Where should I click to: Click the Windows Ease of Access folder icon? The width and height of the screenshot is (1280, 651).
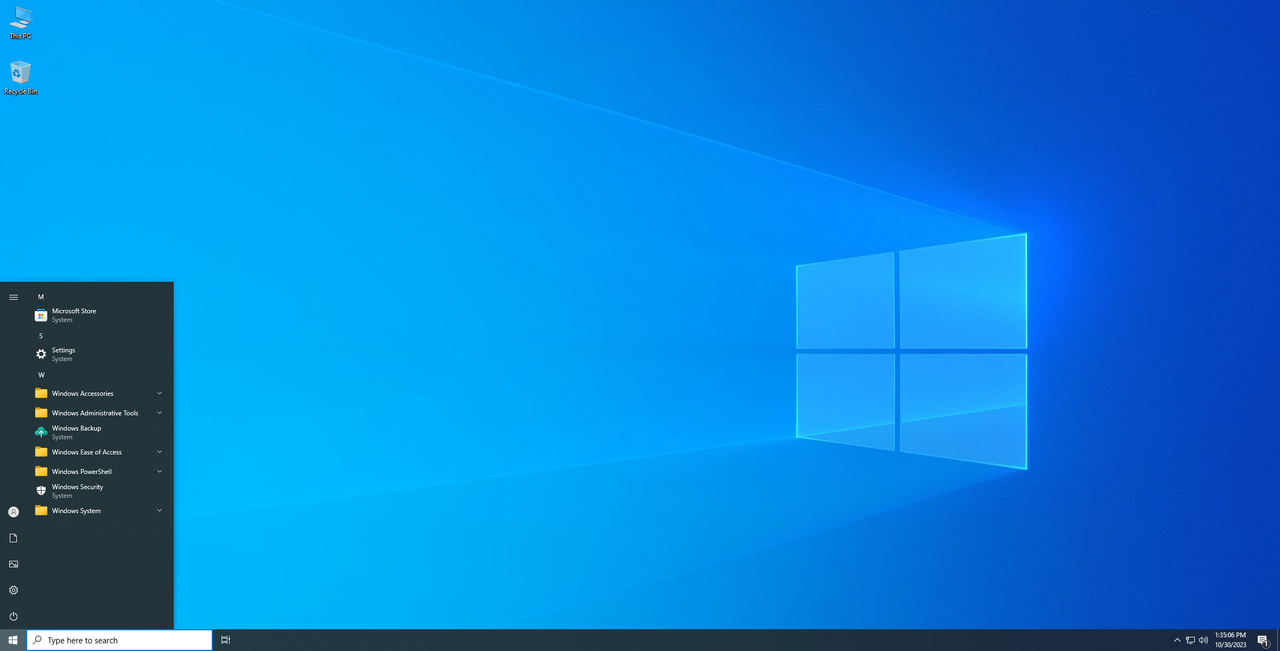41,452
